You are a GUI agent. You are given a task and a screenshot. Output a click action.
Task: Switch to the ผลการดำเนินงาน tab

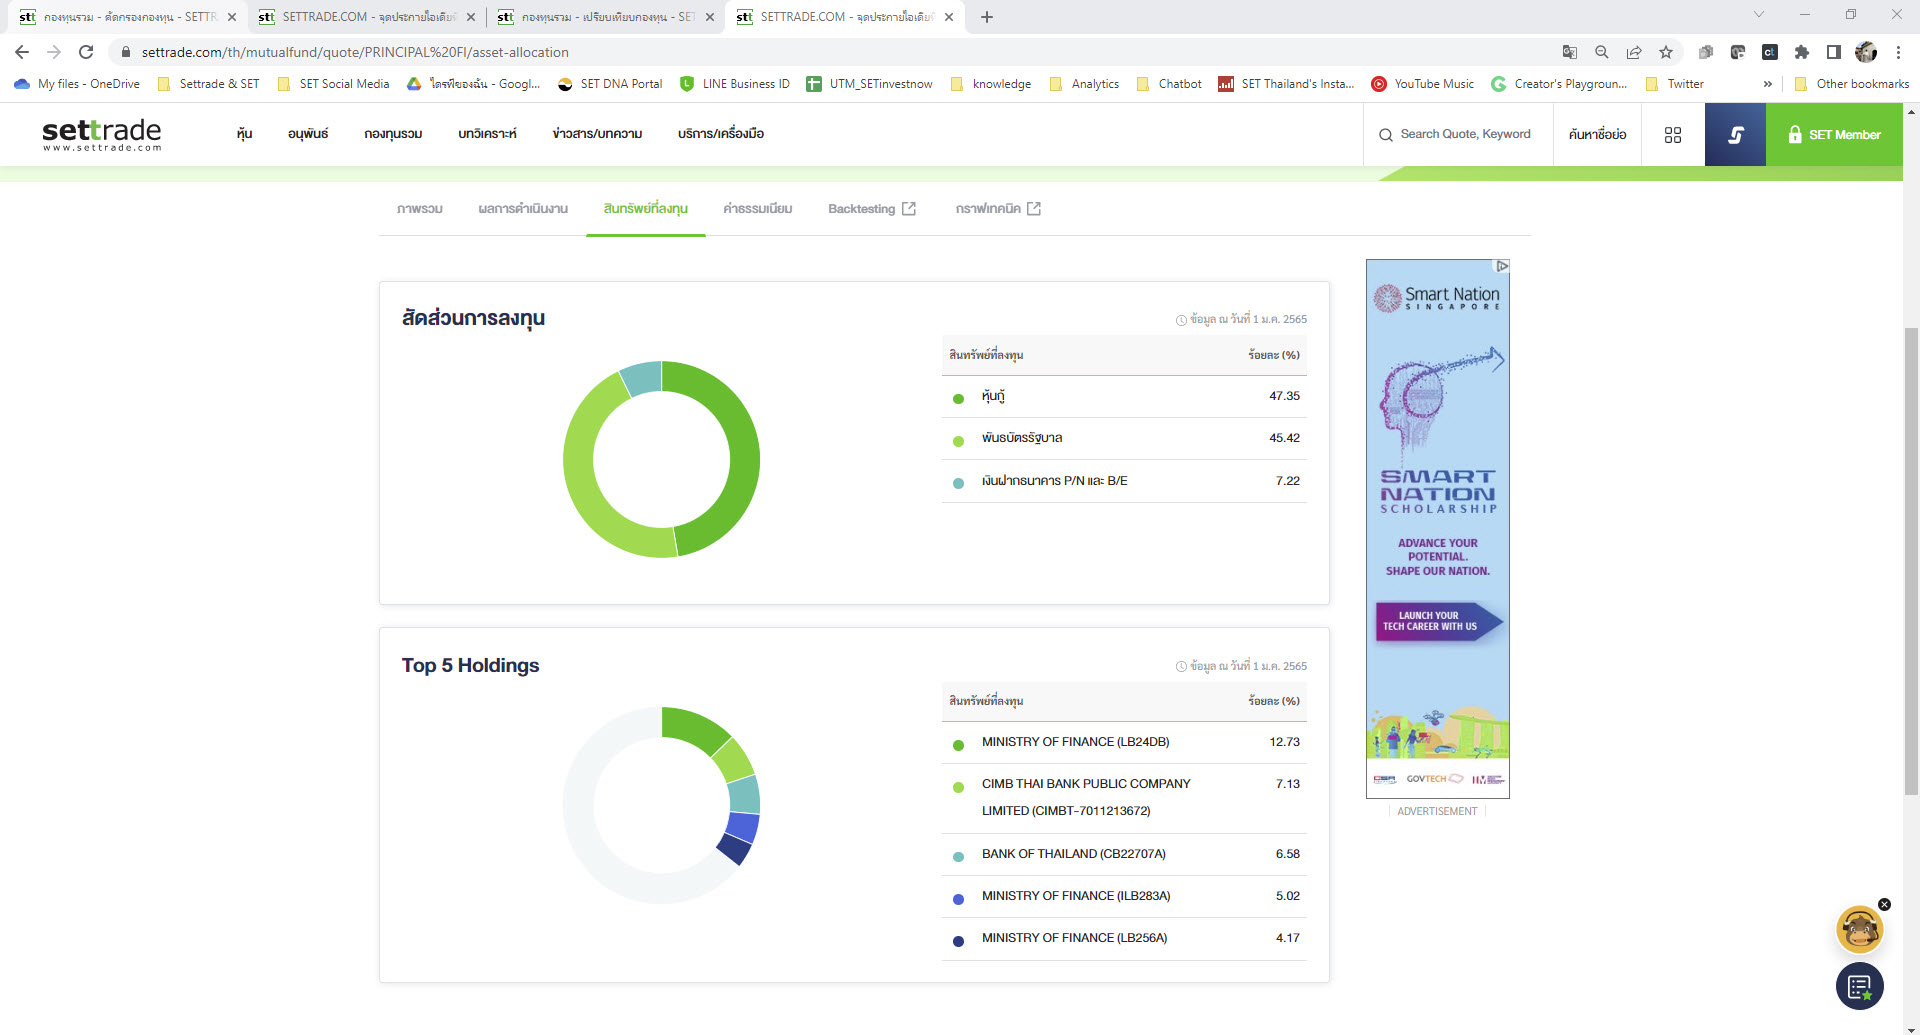click(522, 208)
